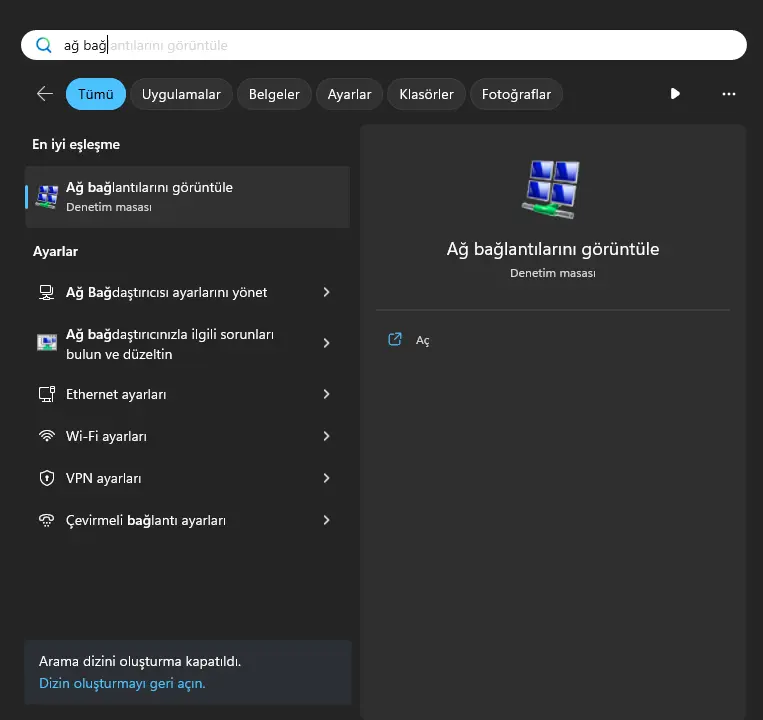The height and width of the screenshot is (720, 763).
Task: Switch to the Ayarlar filter tab
Action: coord(349,94)
